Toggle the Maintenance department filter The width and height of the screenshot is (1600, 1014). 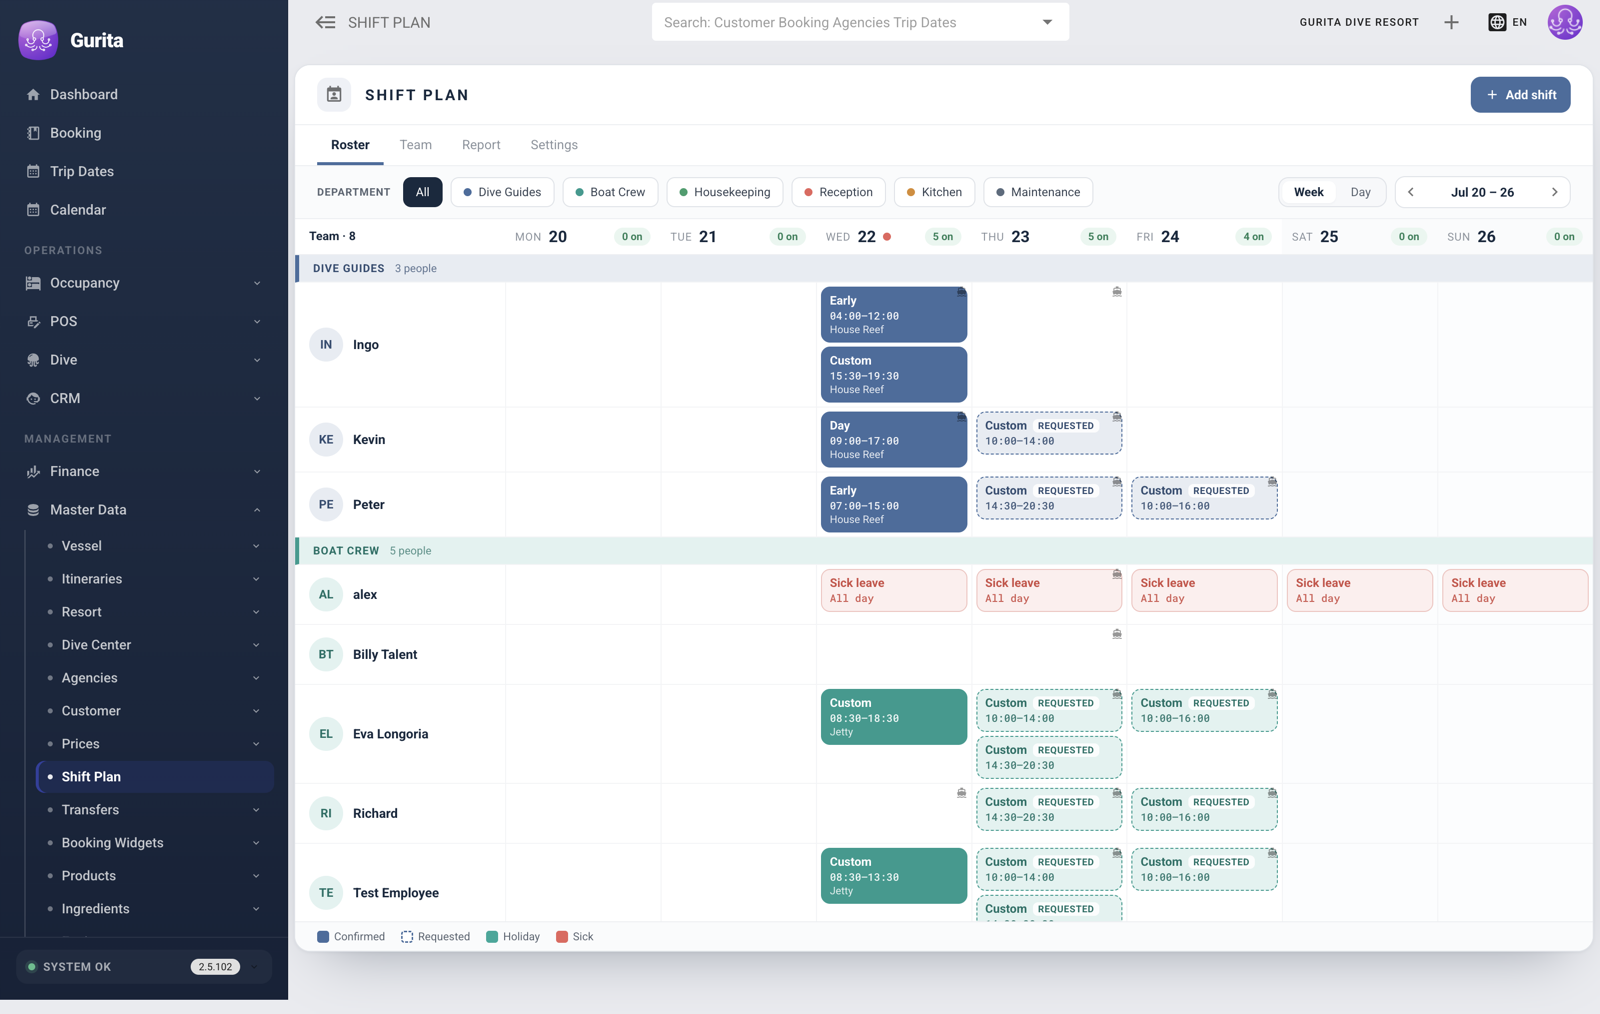point(1038,192)
